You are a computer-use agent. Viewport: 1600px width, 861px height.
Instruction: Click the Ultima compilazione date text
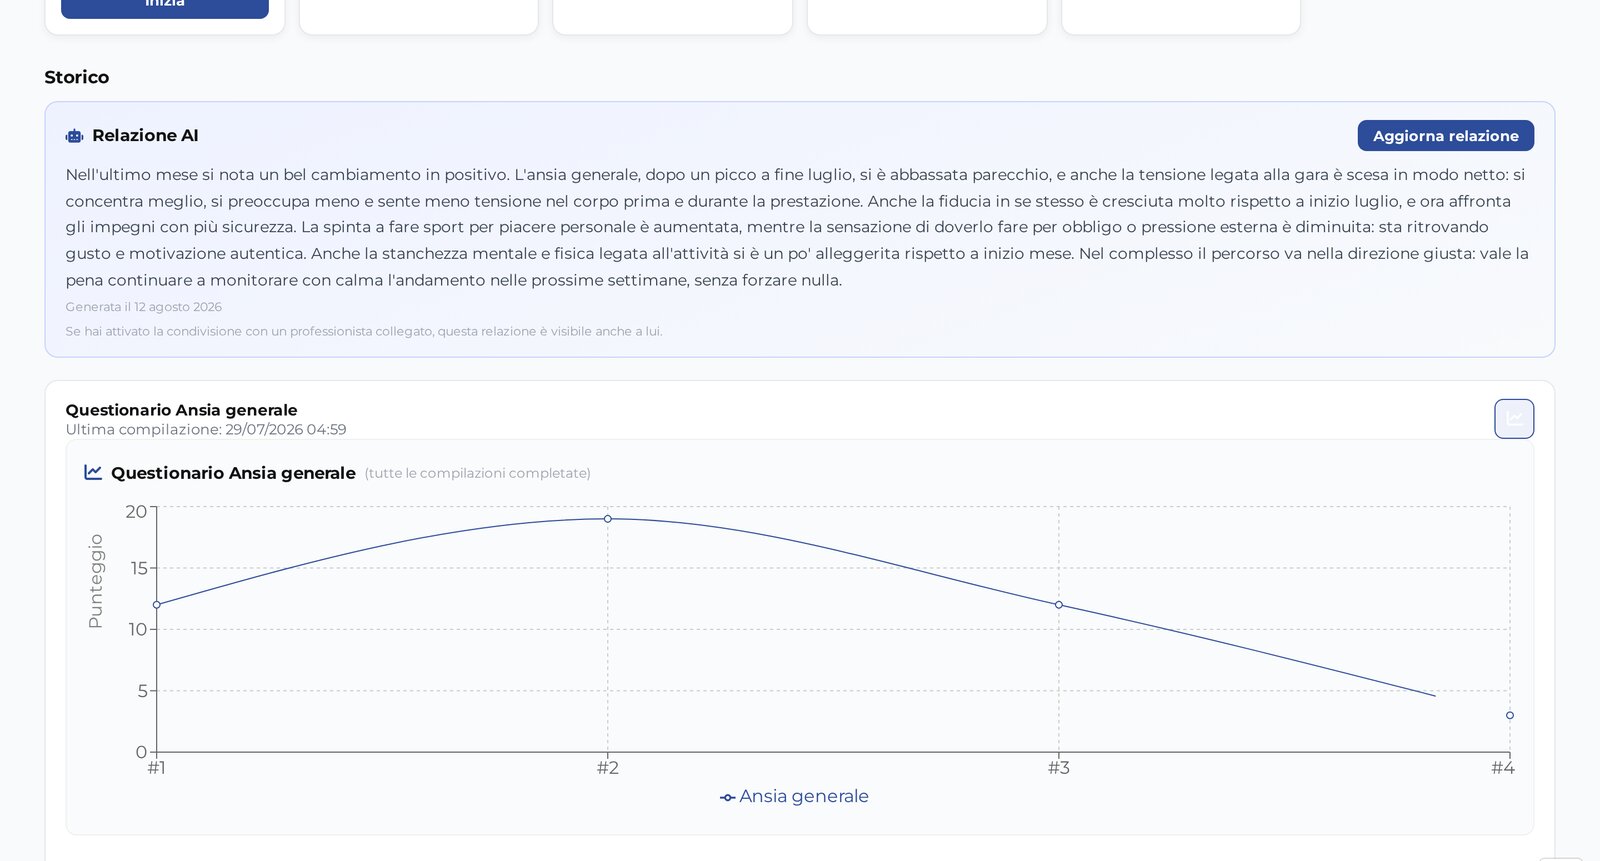pyautogui.click(x=206, y=429)
